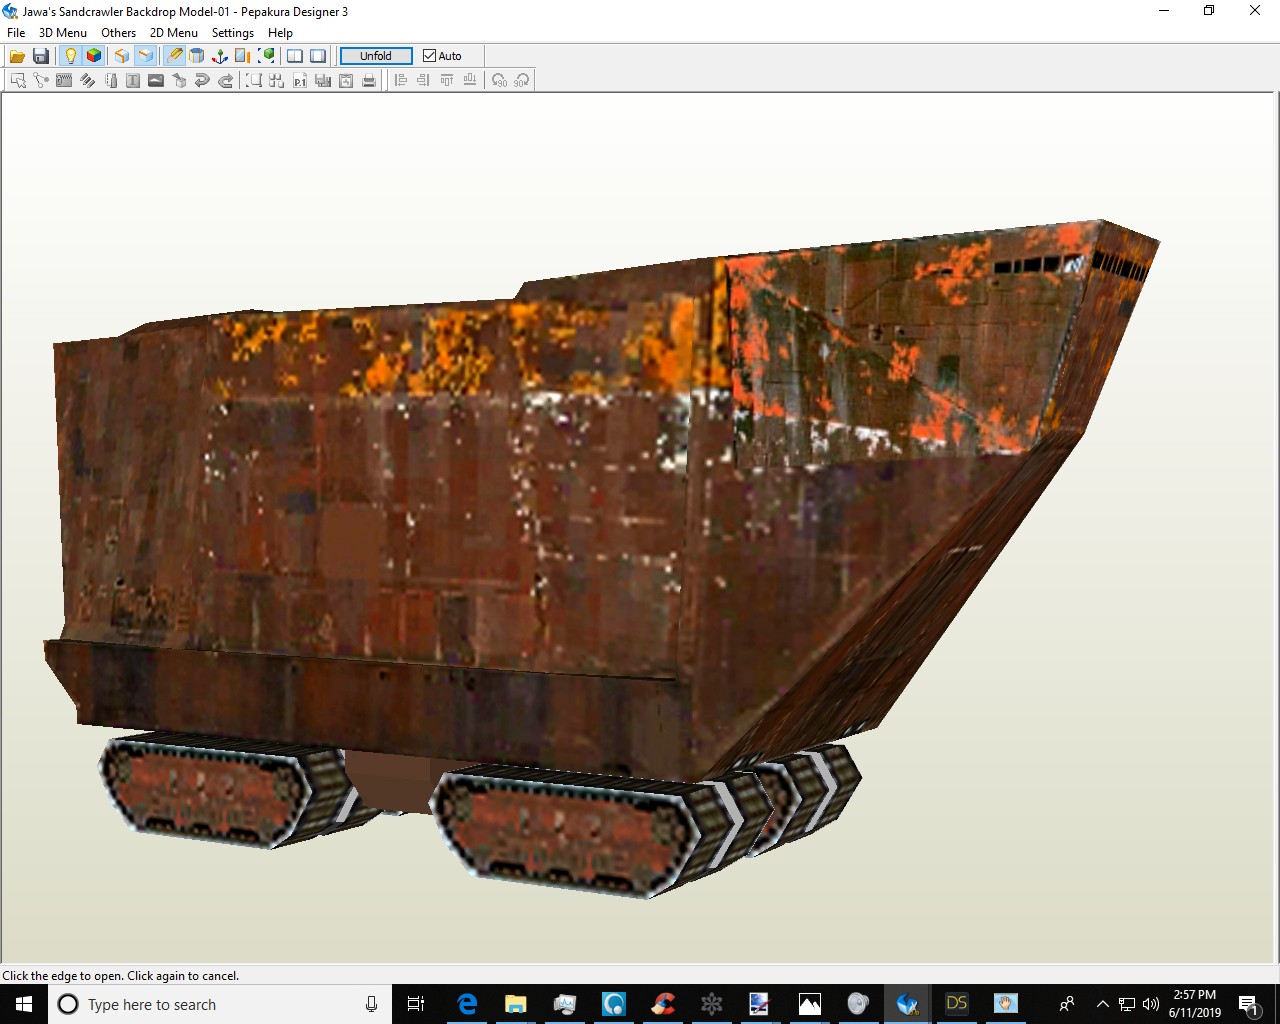Open the Help menu
This screenshot has width=1280, height=1024.
(x=280, y=33)
